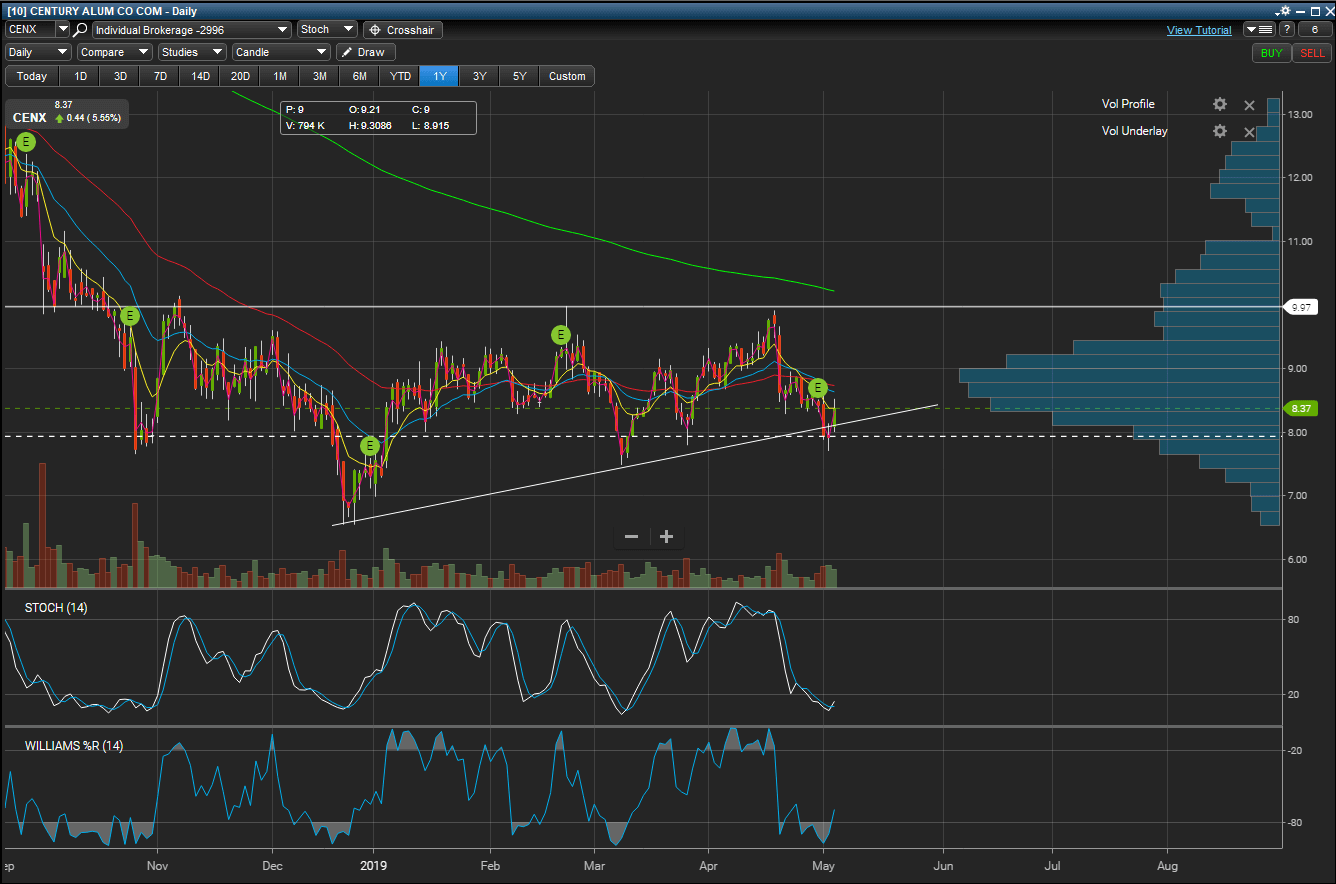Click the green BUY button

[x=1271, y=53]
